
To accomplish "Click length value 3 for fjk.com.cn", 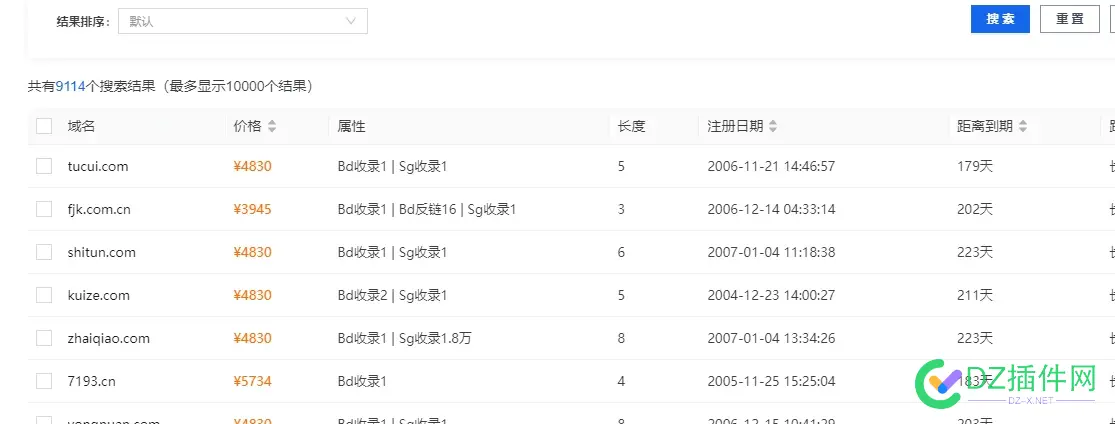I will (621, 209).
